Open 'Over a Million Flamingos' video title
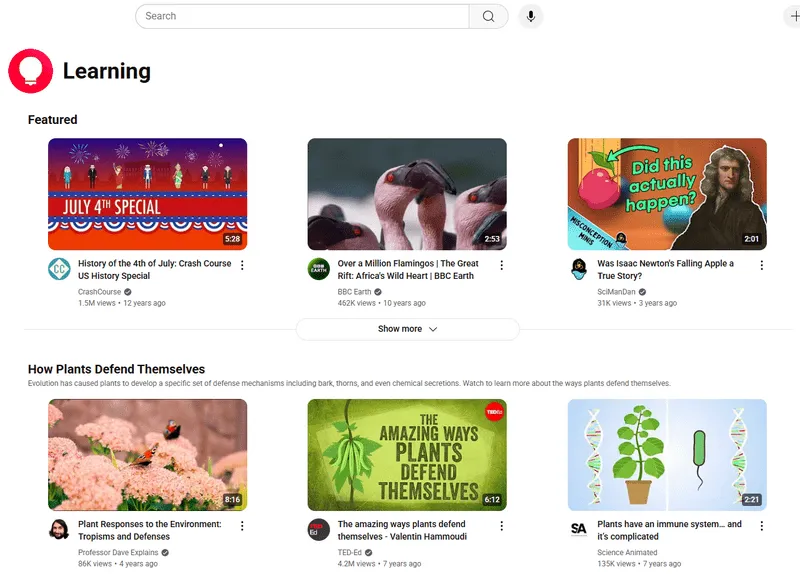The width and height of the screenshot is (800, 574). 408,269
